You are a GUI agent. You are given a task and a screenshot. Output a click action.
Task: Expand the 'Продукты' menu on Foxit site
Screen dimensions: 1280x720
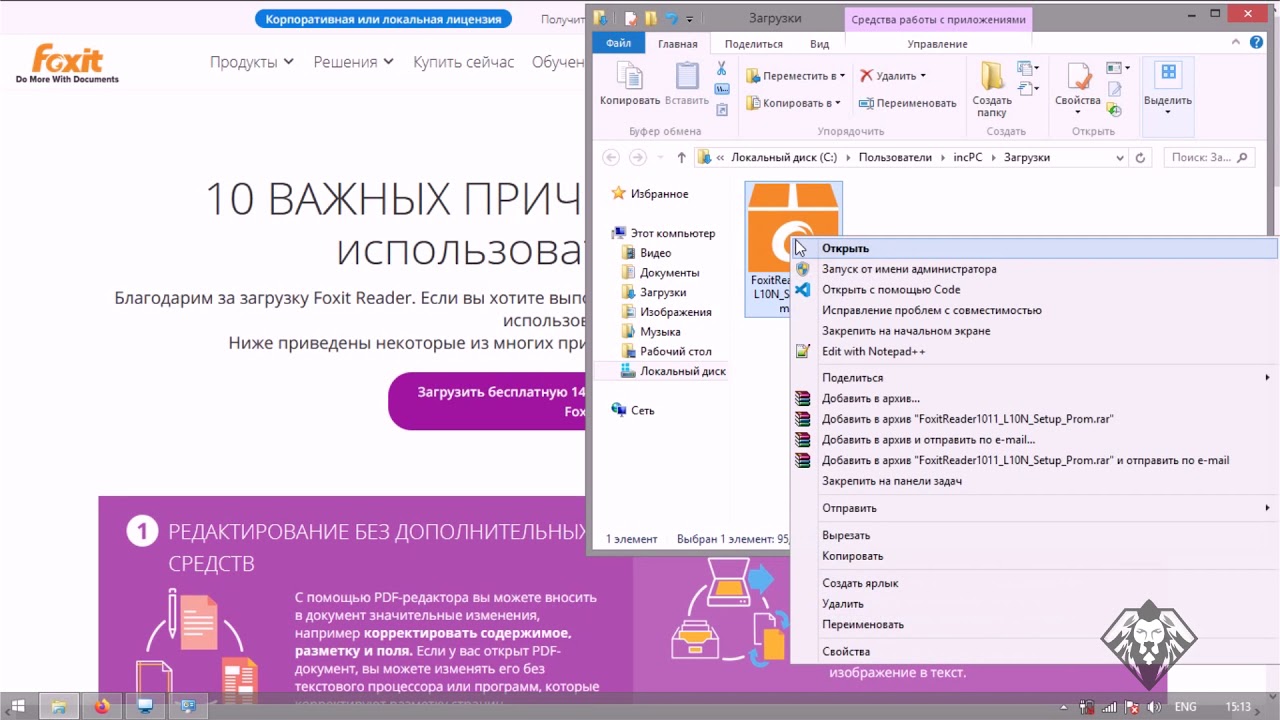[252, 62]
